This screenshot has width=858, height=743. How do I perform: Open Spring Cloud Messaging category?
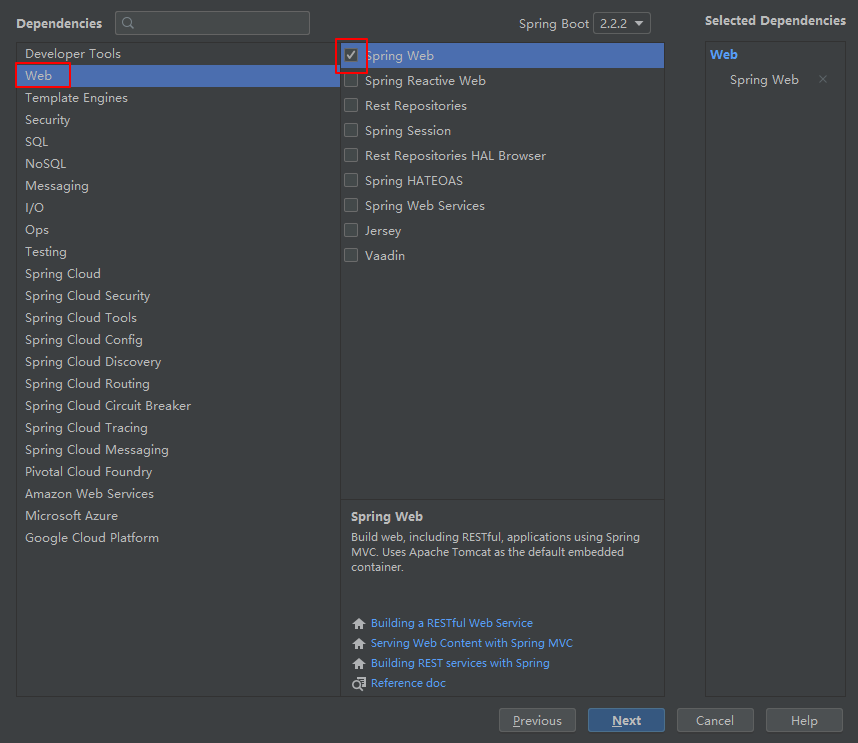(178, 450)
